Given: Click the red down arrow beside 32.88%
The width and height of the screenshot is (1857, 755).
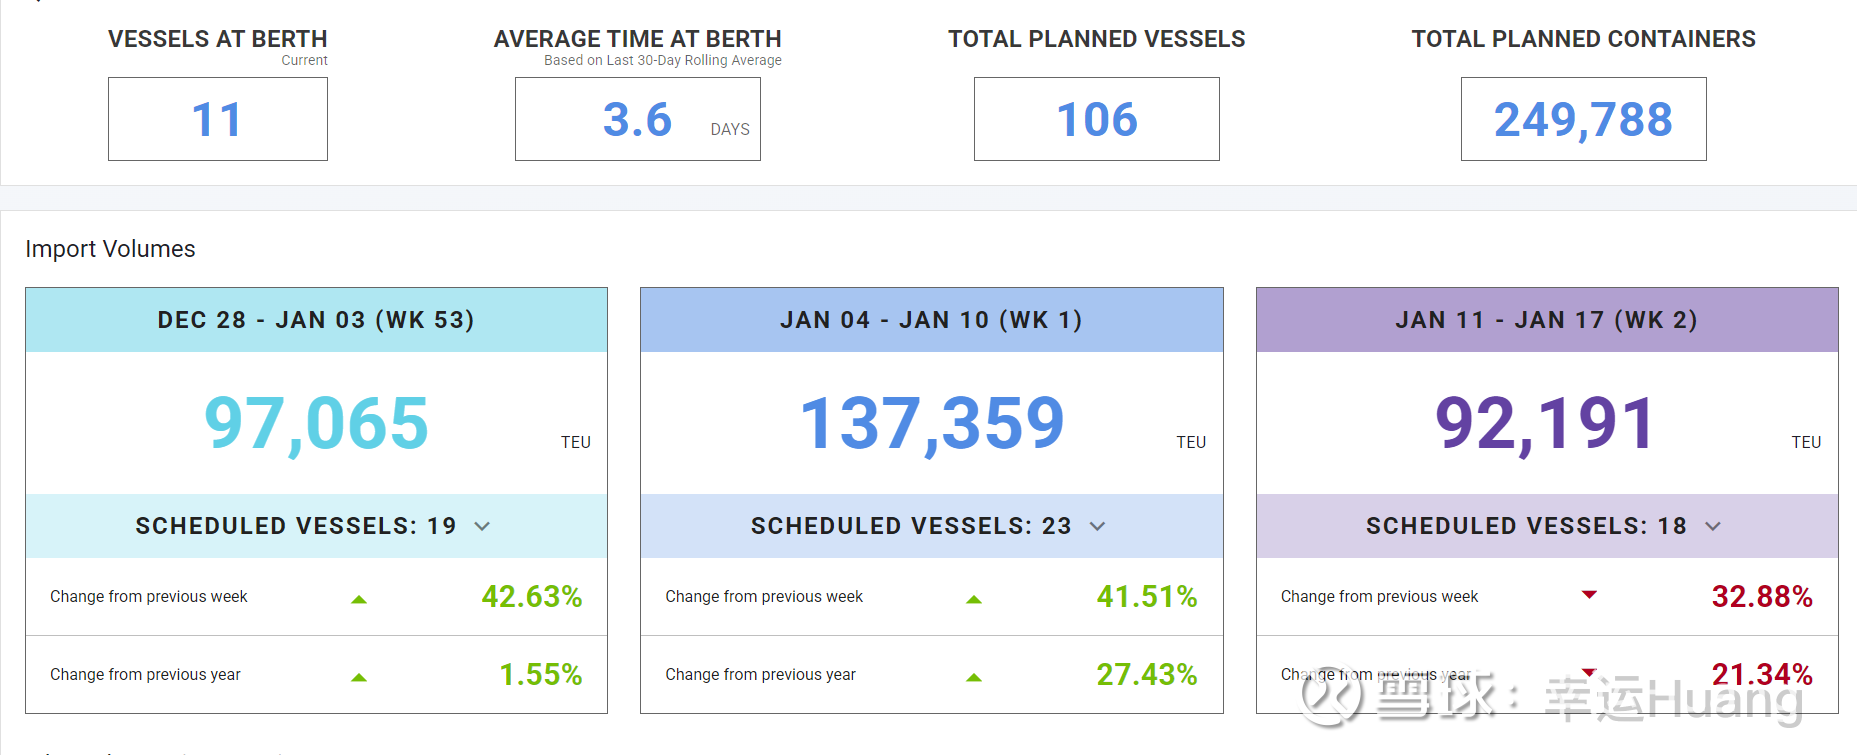Looking at the screenshot, I should (1589, 595).
